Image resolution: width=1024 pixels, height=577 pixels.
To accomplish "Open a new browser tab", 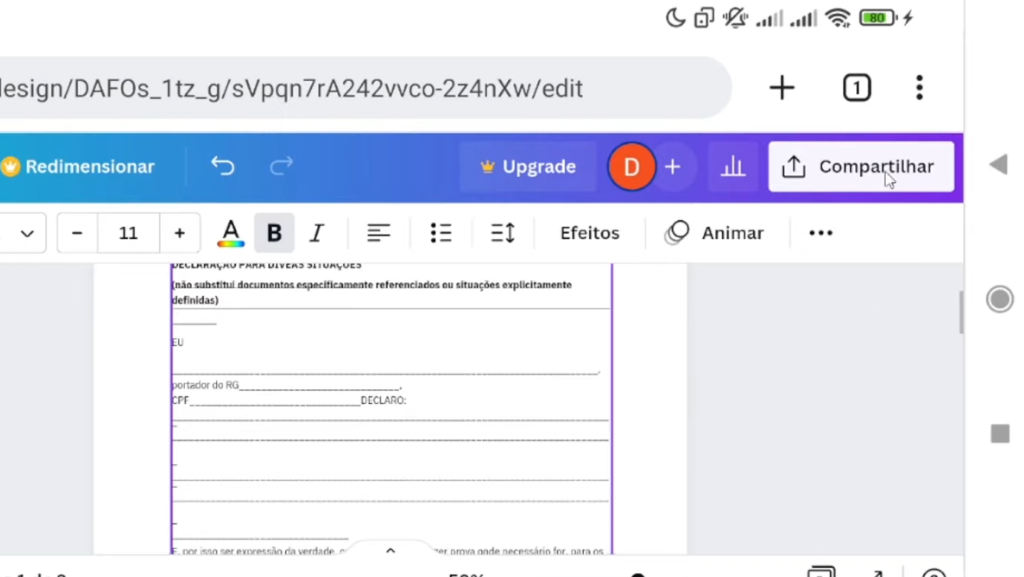I will coord(782,88).
